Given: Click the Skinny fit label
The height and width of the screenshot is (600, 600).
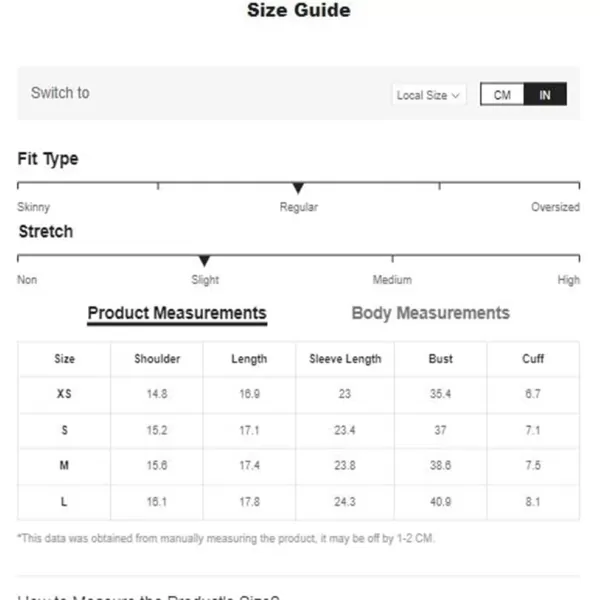Looking at the screenshot, I should 34,207.
